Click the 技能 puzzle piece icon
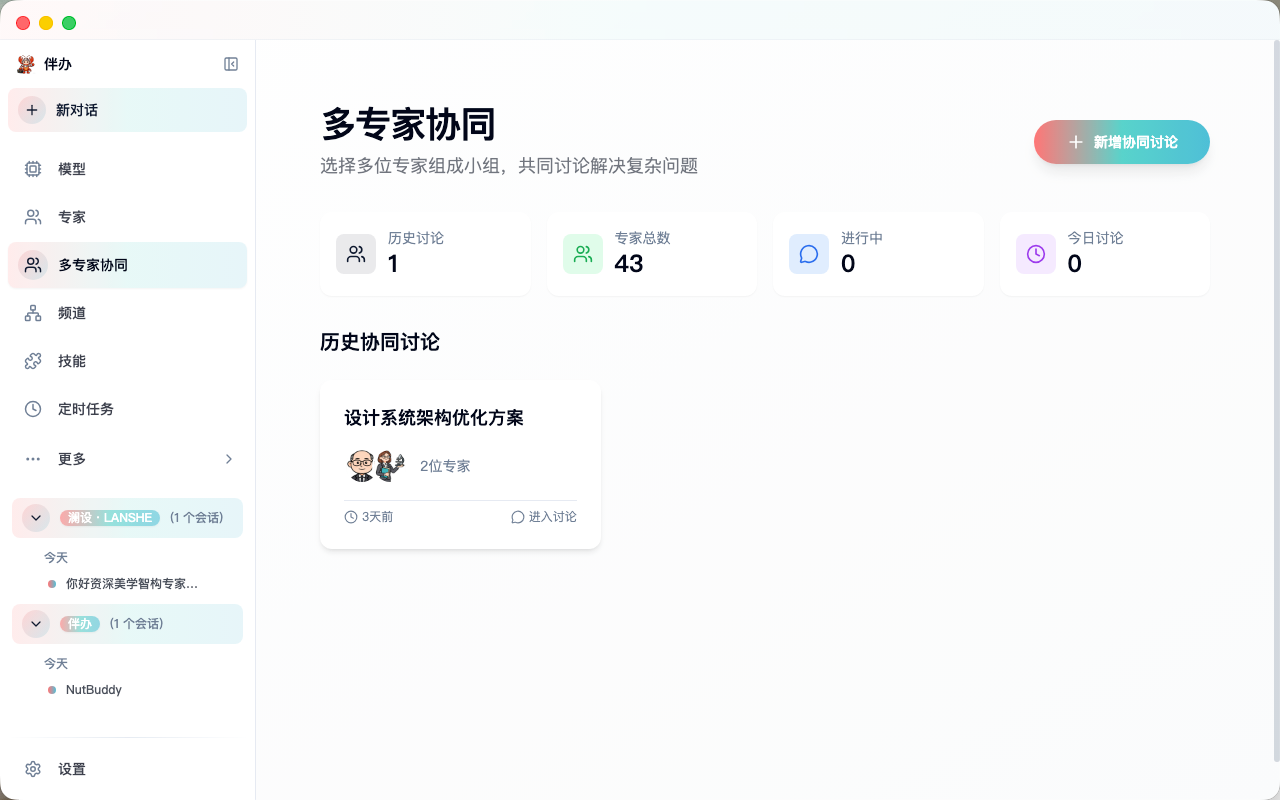The width and height of the screenshot is (1280, 800). coord(32,361)
